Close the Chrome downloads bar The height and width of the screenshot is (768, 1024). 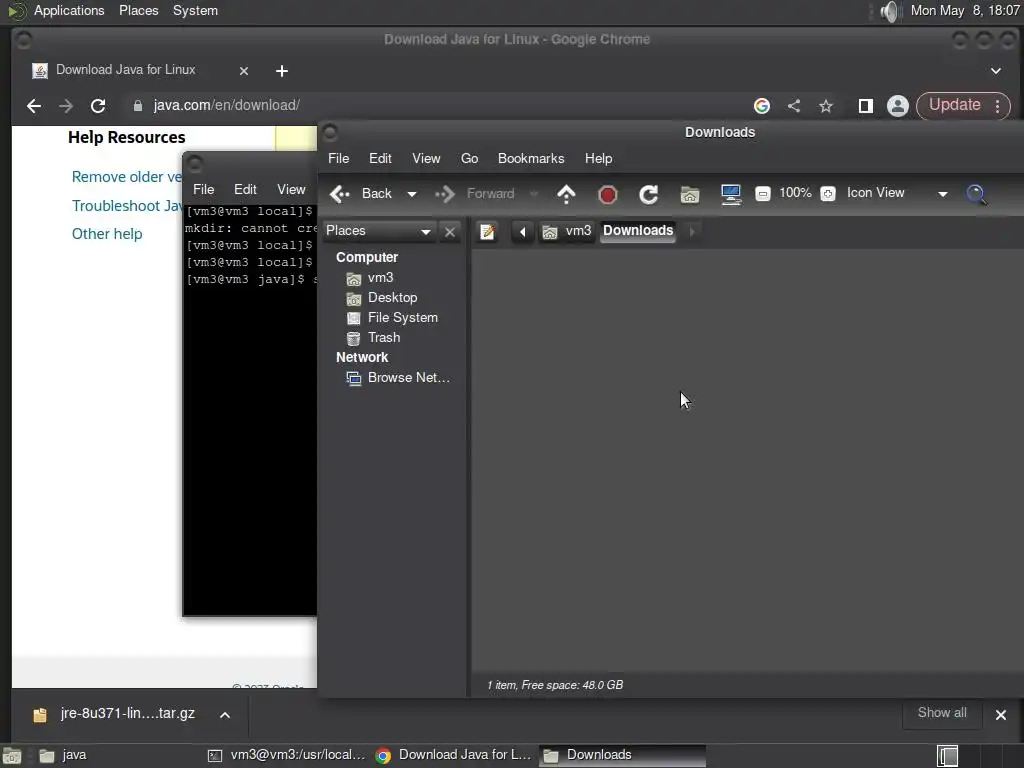tap(1000, 714)
